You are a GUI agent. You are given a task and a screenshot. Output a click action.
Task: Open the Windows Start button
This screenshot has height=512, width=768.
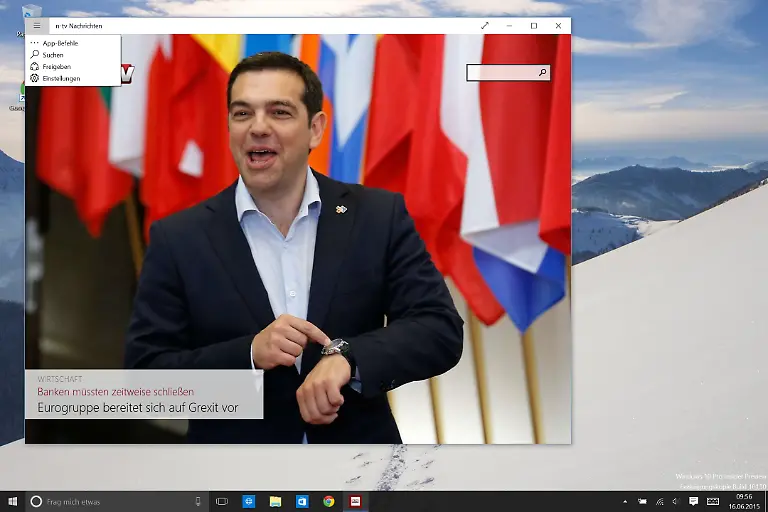(x=12, y=501)
